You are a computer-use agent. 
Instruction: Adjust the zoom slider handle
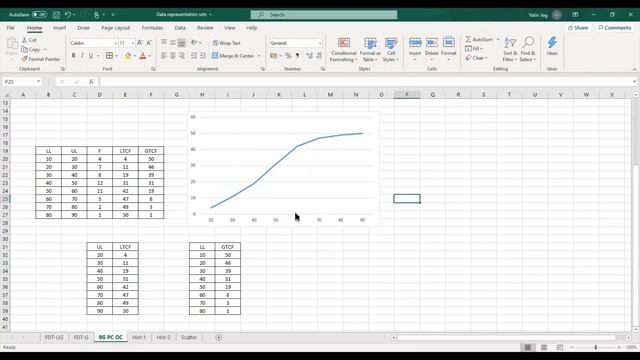tap(596, 347)
